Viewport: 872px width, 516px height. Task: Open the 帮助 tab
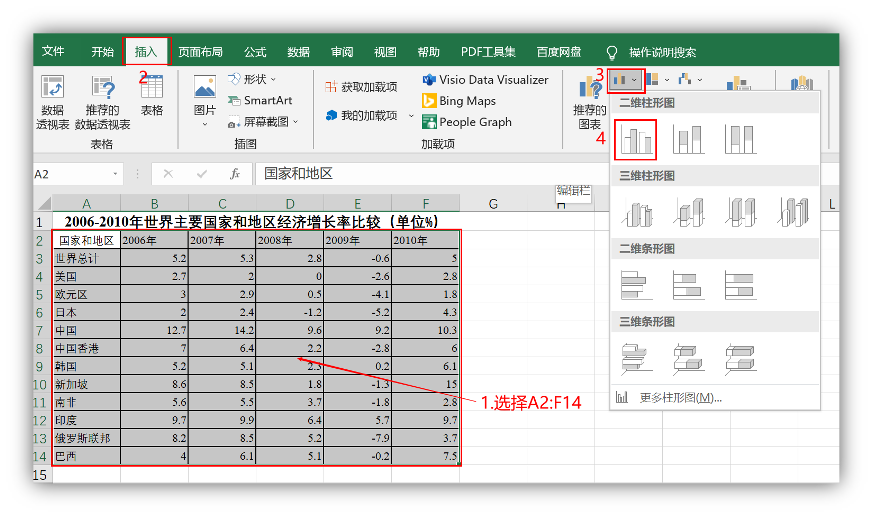[429, 52]
